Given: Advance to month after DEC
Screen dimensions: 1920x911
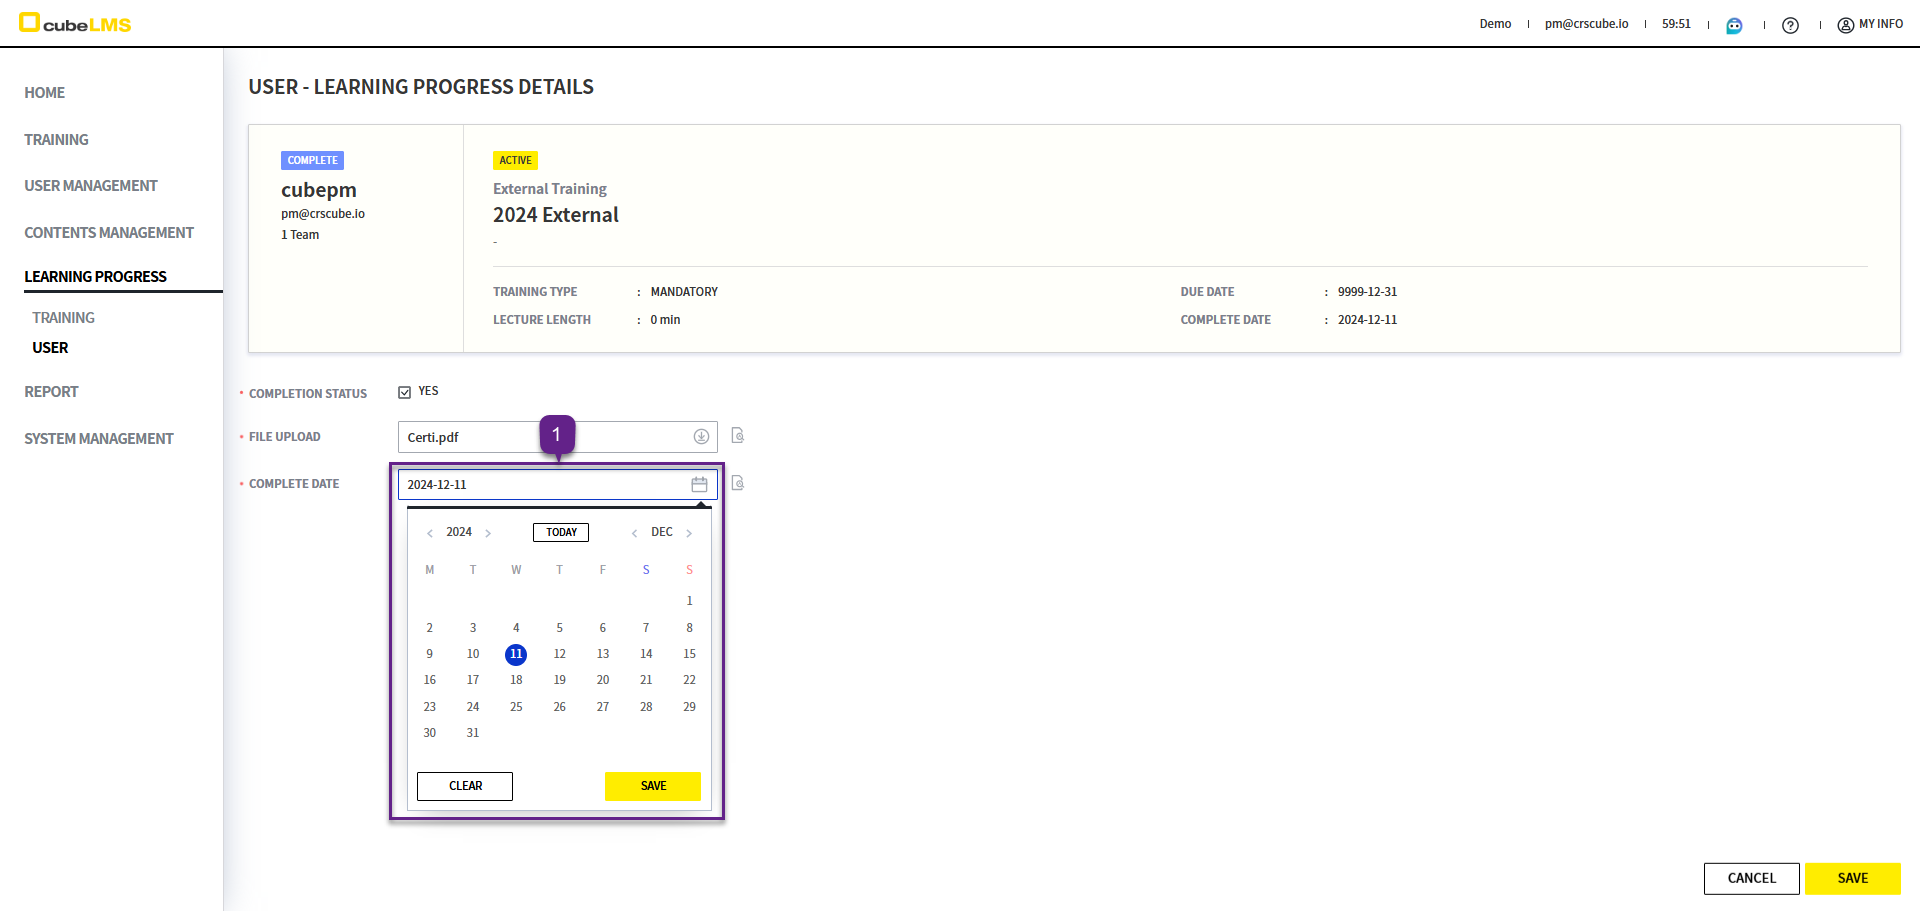Looking at the screenshot, I should click(x=689, y=533).
